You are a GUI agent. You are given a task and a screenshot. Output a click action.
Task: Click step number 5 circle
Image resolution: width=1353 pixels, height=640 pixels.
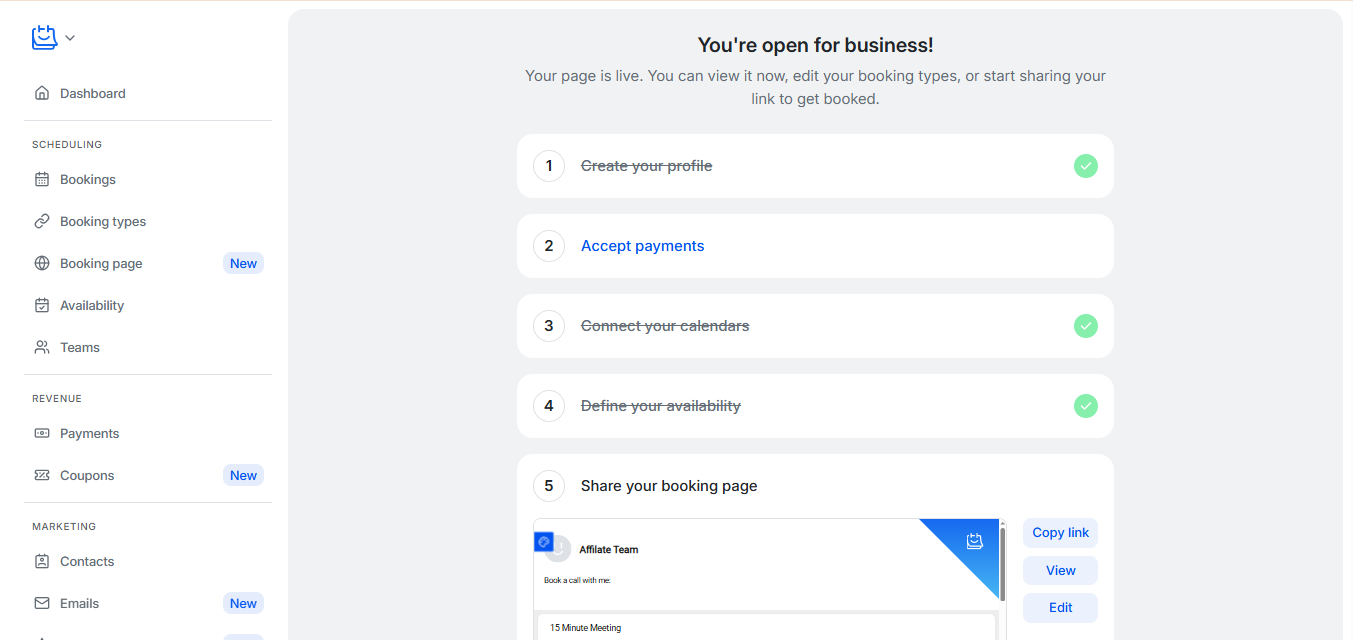[x=549, y=486]
